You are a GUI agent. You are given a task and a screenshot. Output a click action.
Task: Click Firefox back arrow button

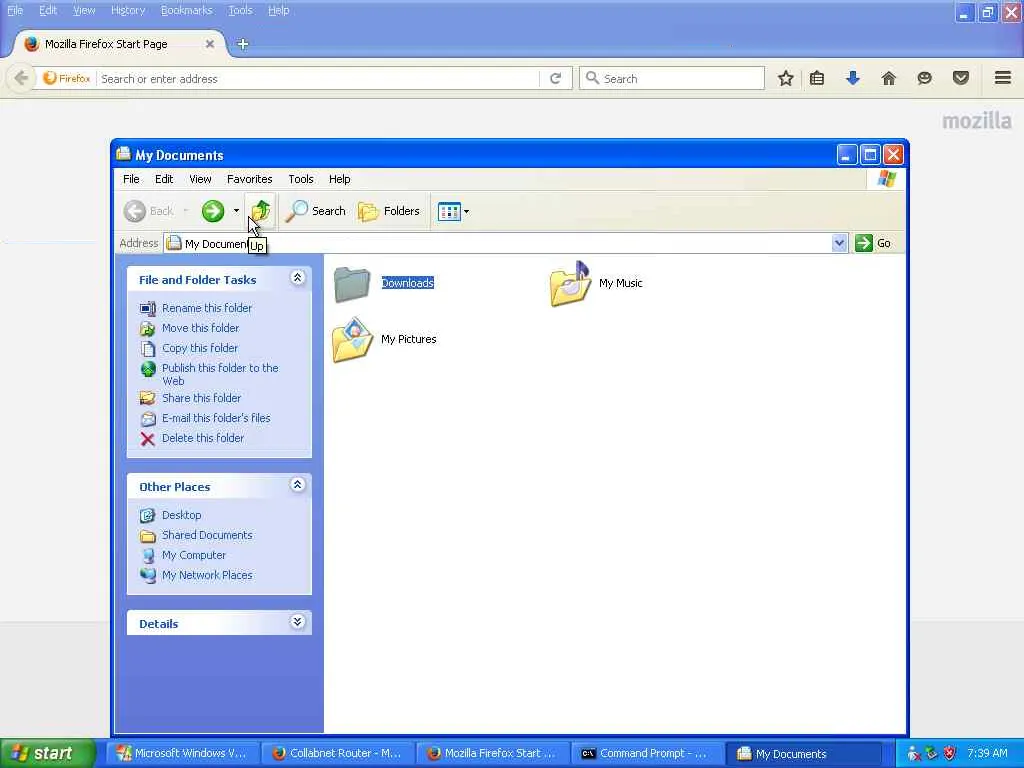pyautogui.click(x=21, y=78)
